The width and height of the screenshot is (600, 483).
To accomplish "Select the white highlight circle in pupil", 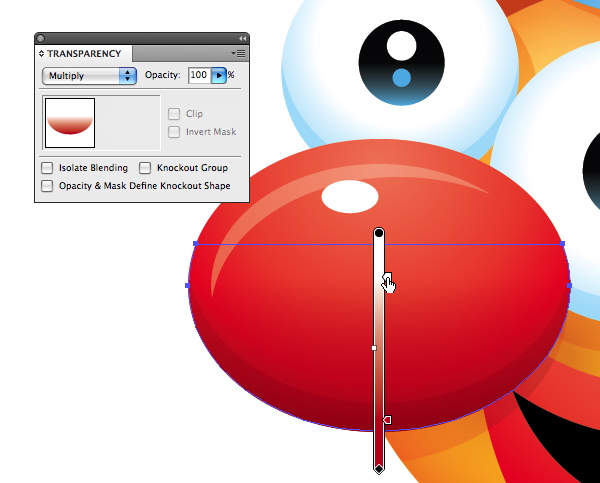I will tap(401, 46).
